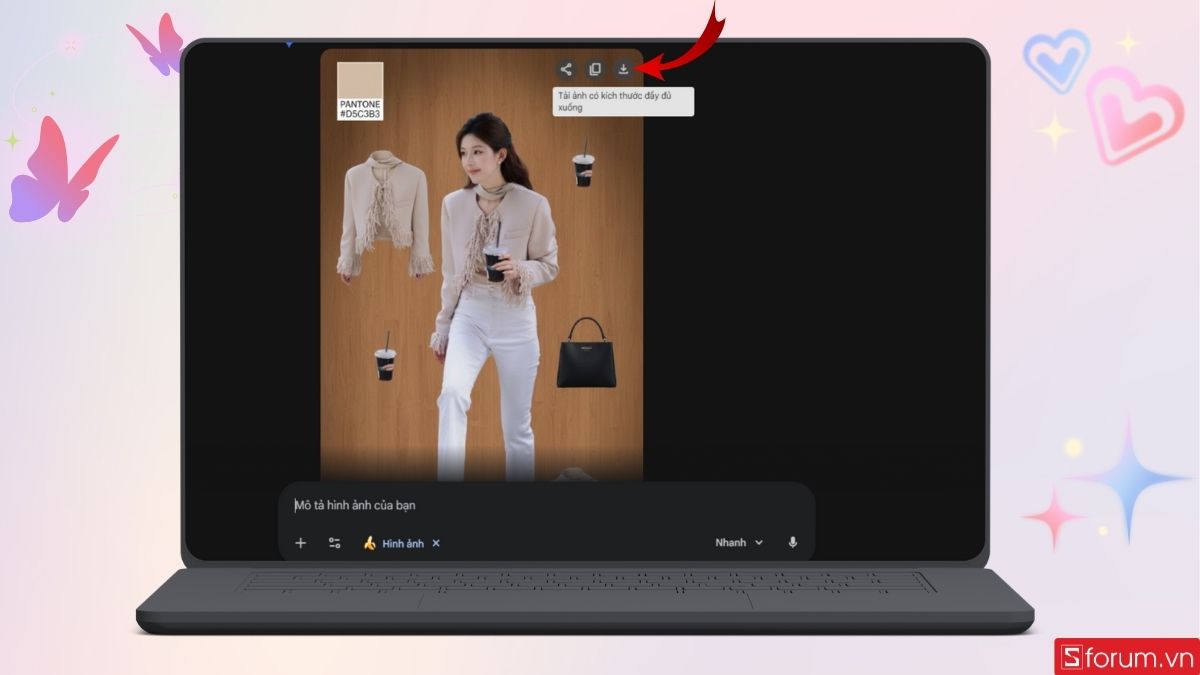1200x675 pixels.
Task: Activate the microphone voice input
Action: point(793,542)
